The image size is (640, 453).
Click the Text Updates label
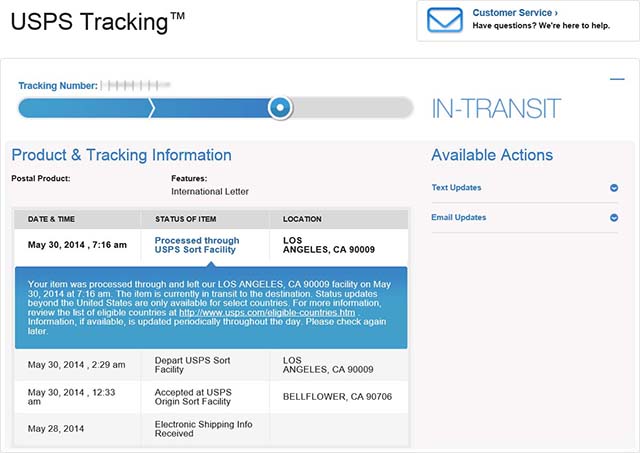tap(456, 187)
